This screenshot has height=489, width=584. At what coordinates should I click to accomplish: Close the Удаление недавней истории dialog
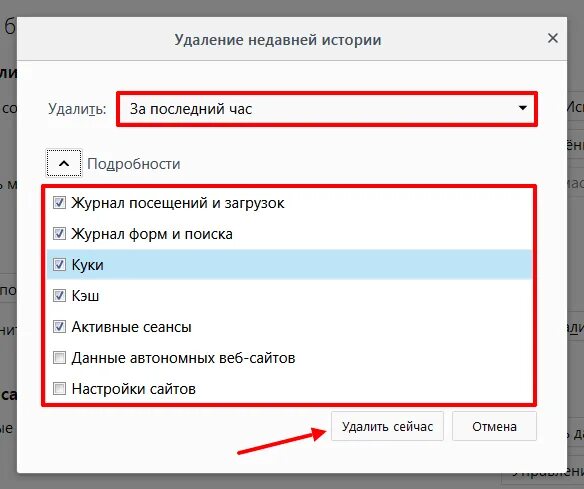tap(553, 38)
